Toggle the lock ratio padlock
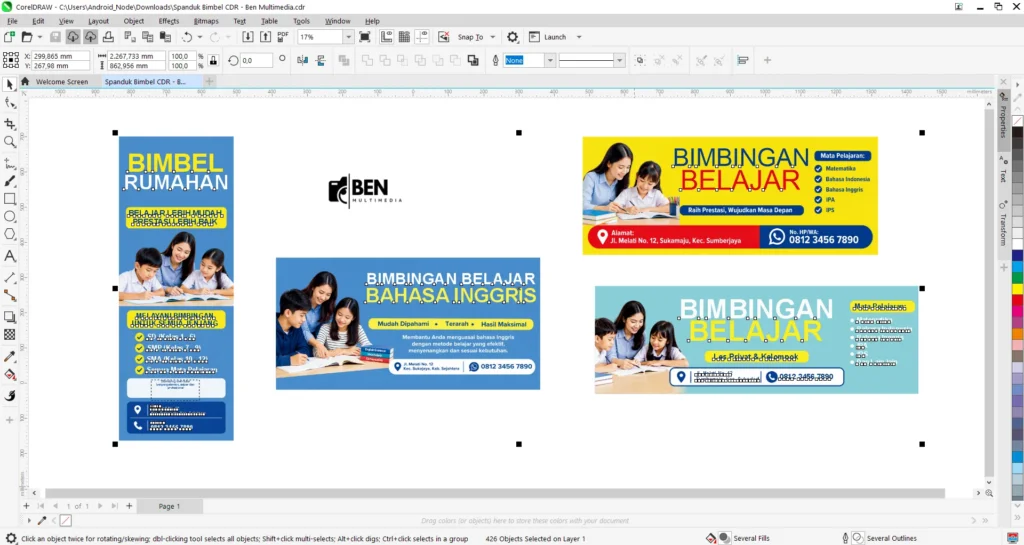The height and width of the screenshot is (545, 1024). click(x=213, y=61)
